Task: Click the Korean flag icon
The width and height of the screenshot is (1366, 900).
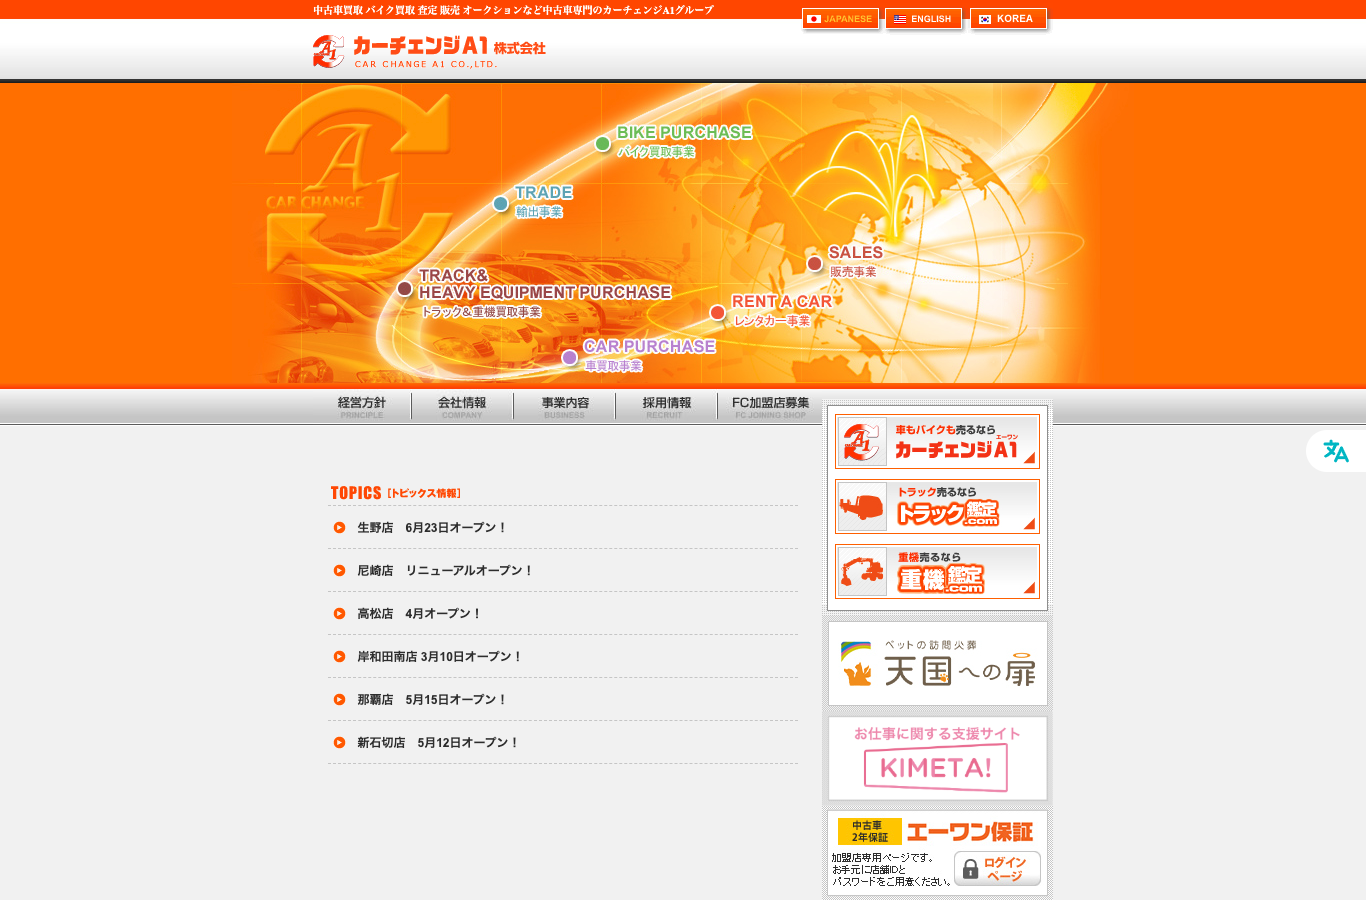Action: [x=985, y=19]
